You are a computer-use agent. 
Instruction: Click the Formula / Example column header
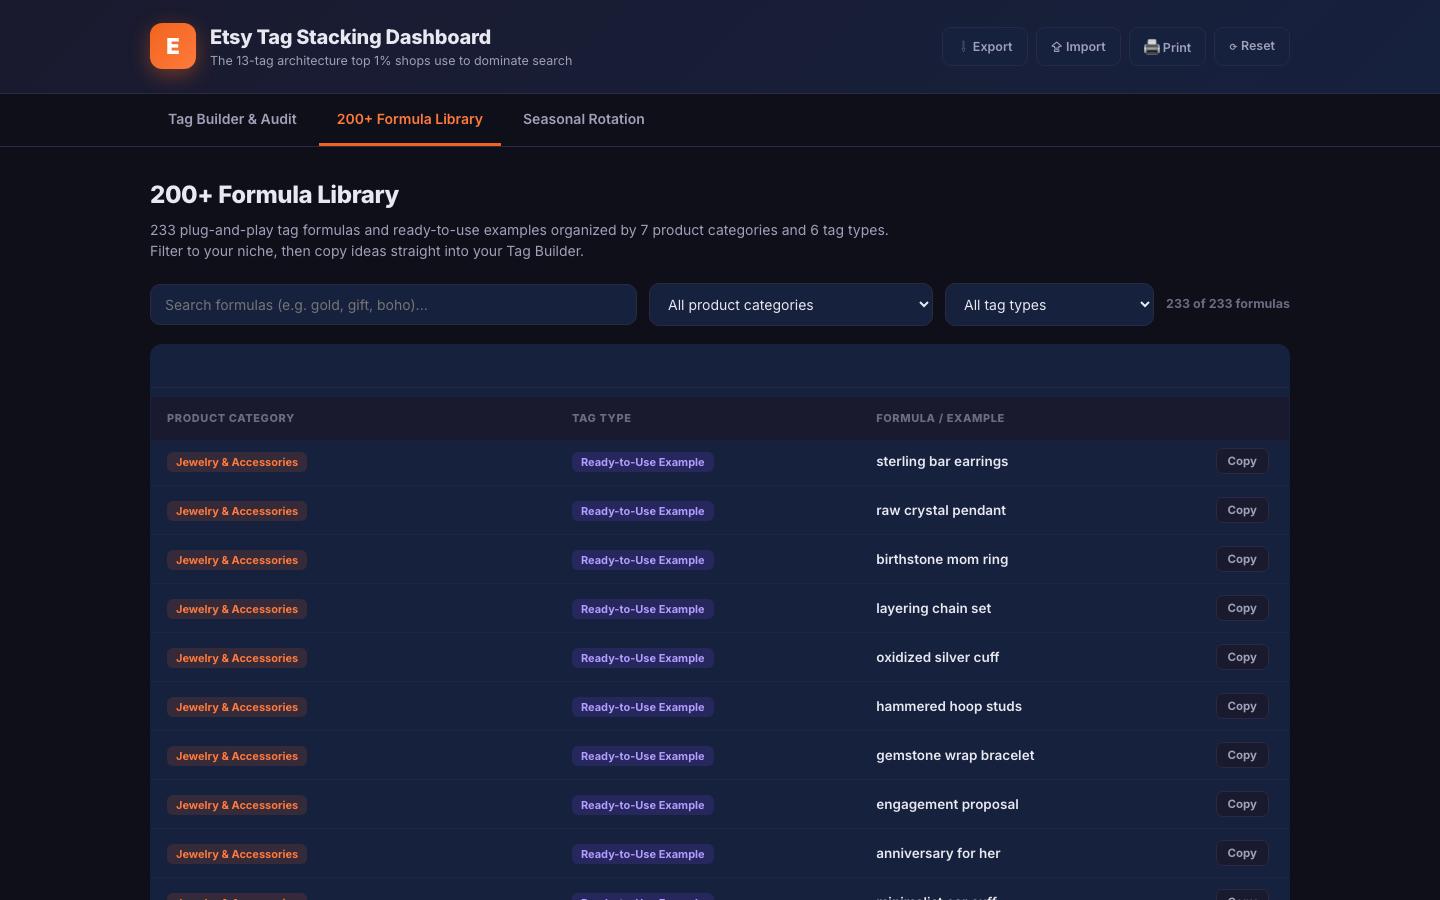coord(940,418)
